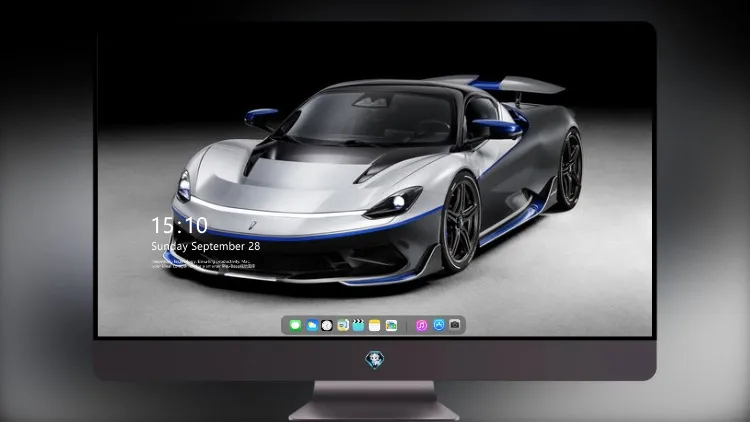Open the yellow Notes app in dock

click(375, 325)
